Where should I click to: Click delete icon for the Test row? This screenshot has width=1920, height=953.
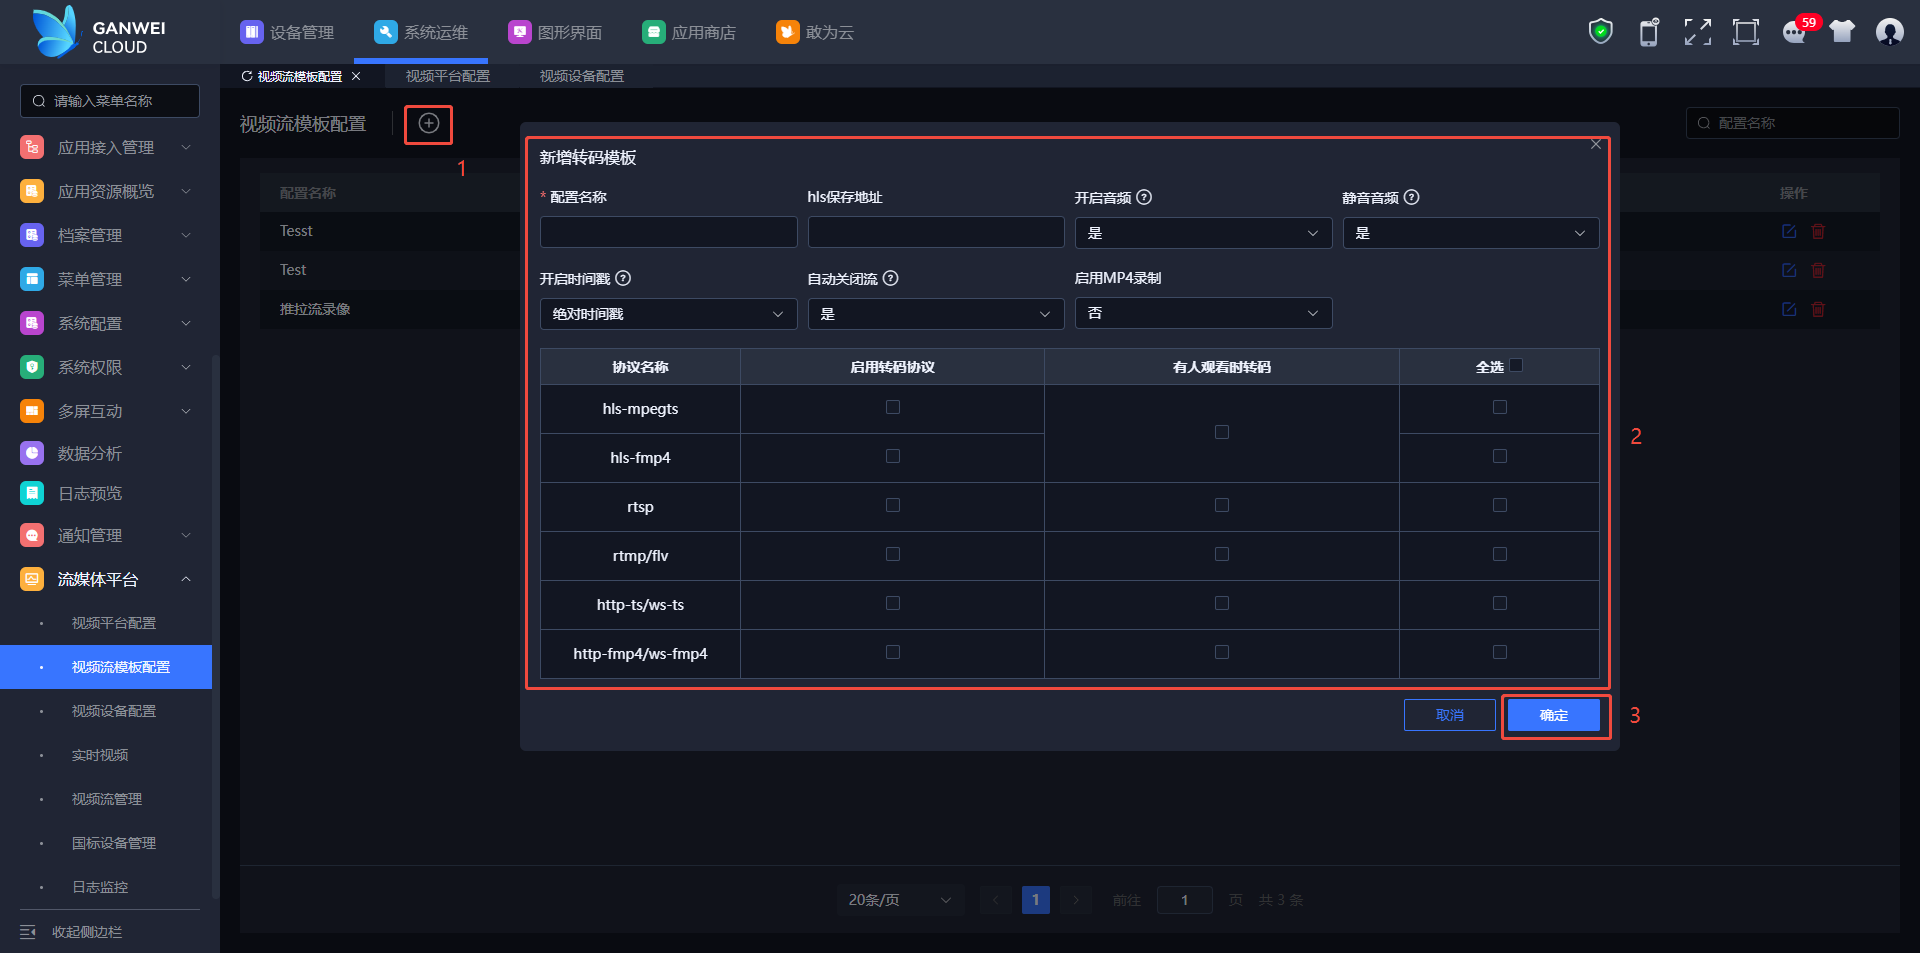[x=1818, y=270]
